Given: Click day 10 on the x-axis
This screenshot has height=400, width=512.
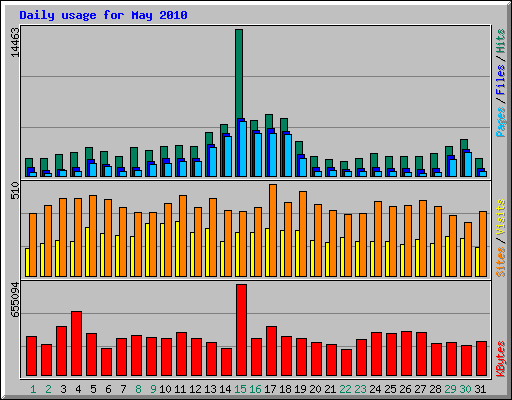Looking at the screenshot, I should (x=165, y=389).
